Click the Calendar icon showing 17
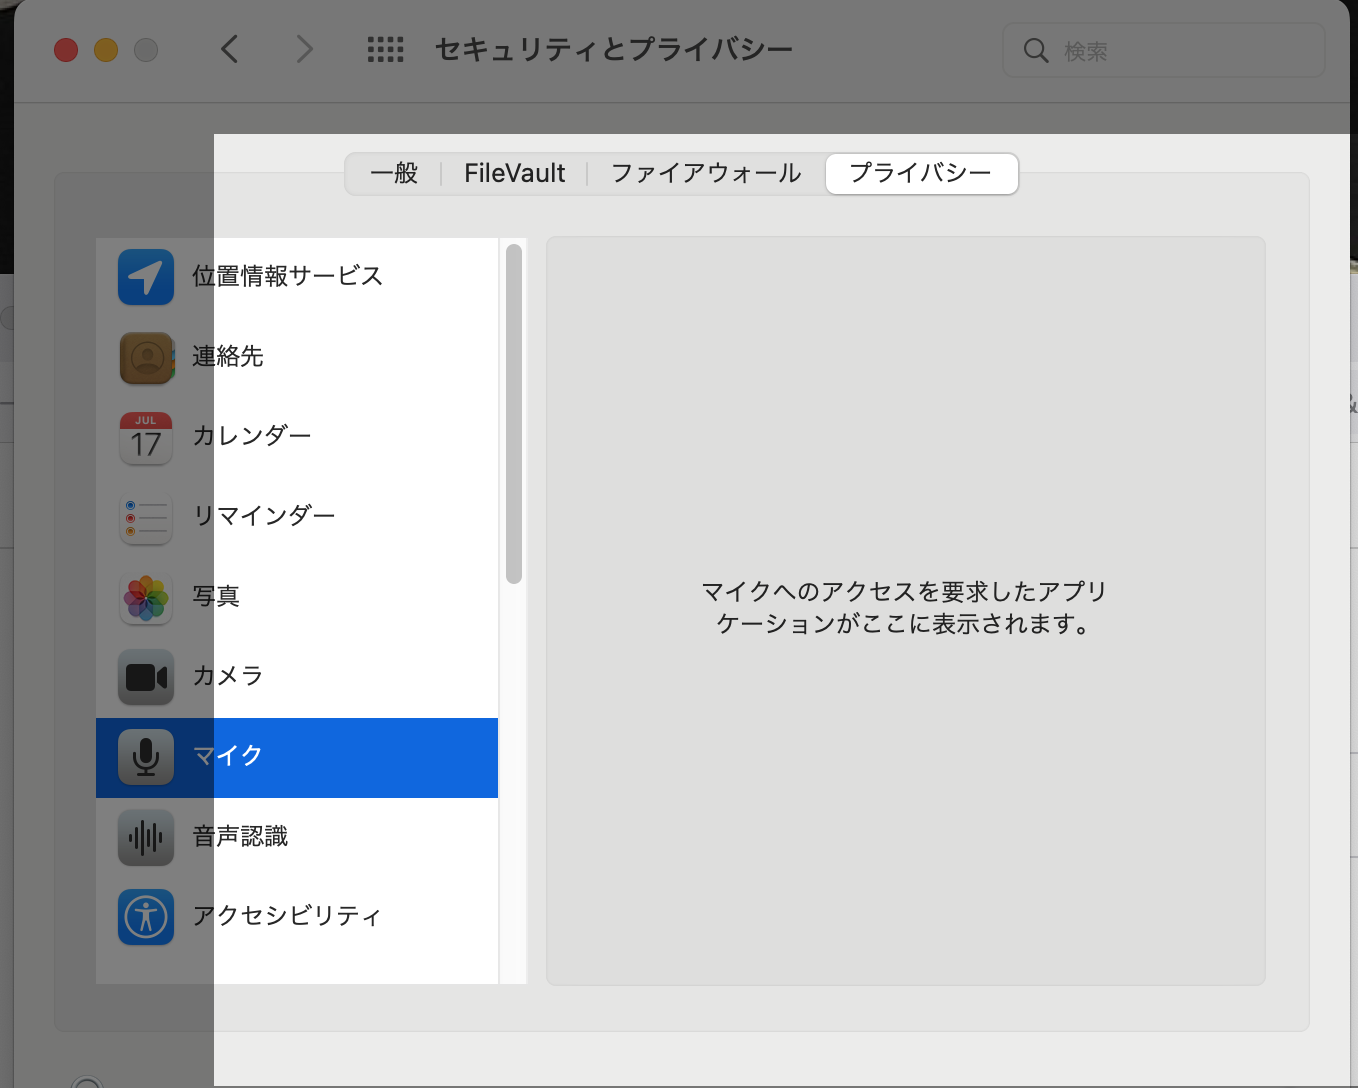The width and height of the screenshot is (1358, 1088). pyautogui.click(x=146, y=437)
